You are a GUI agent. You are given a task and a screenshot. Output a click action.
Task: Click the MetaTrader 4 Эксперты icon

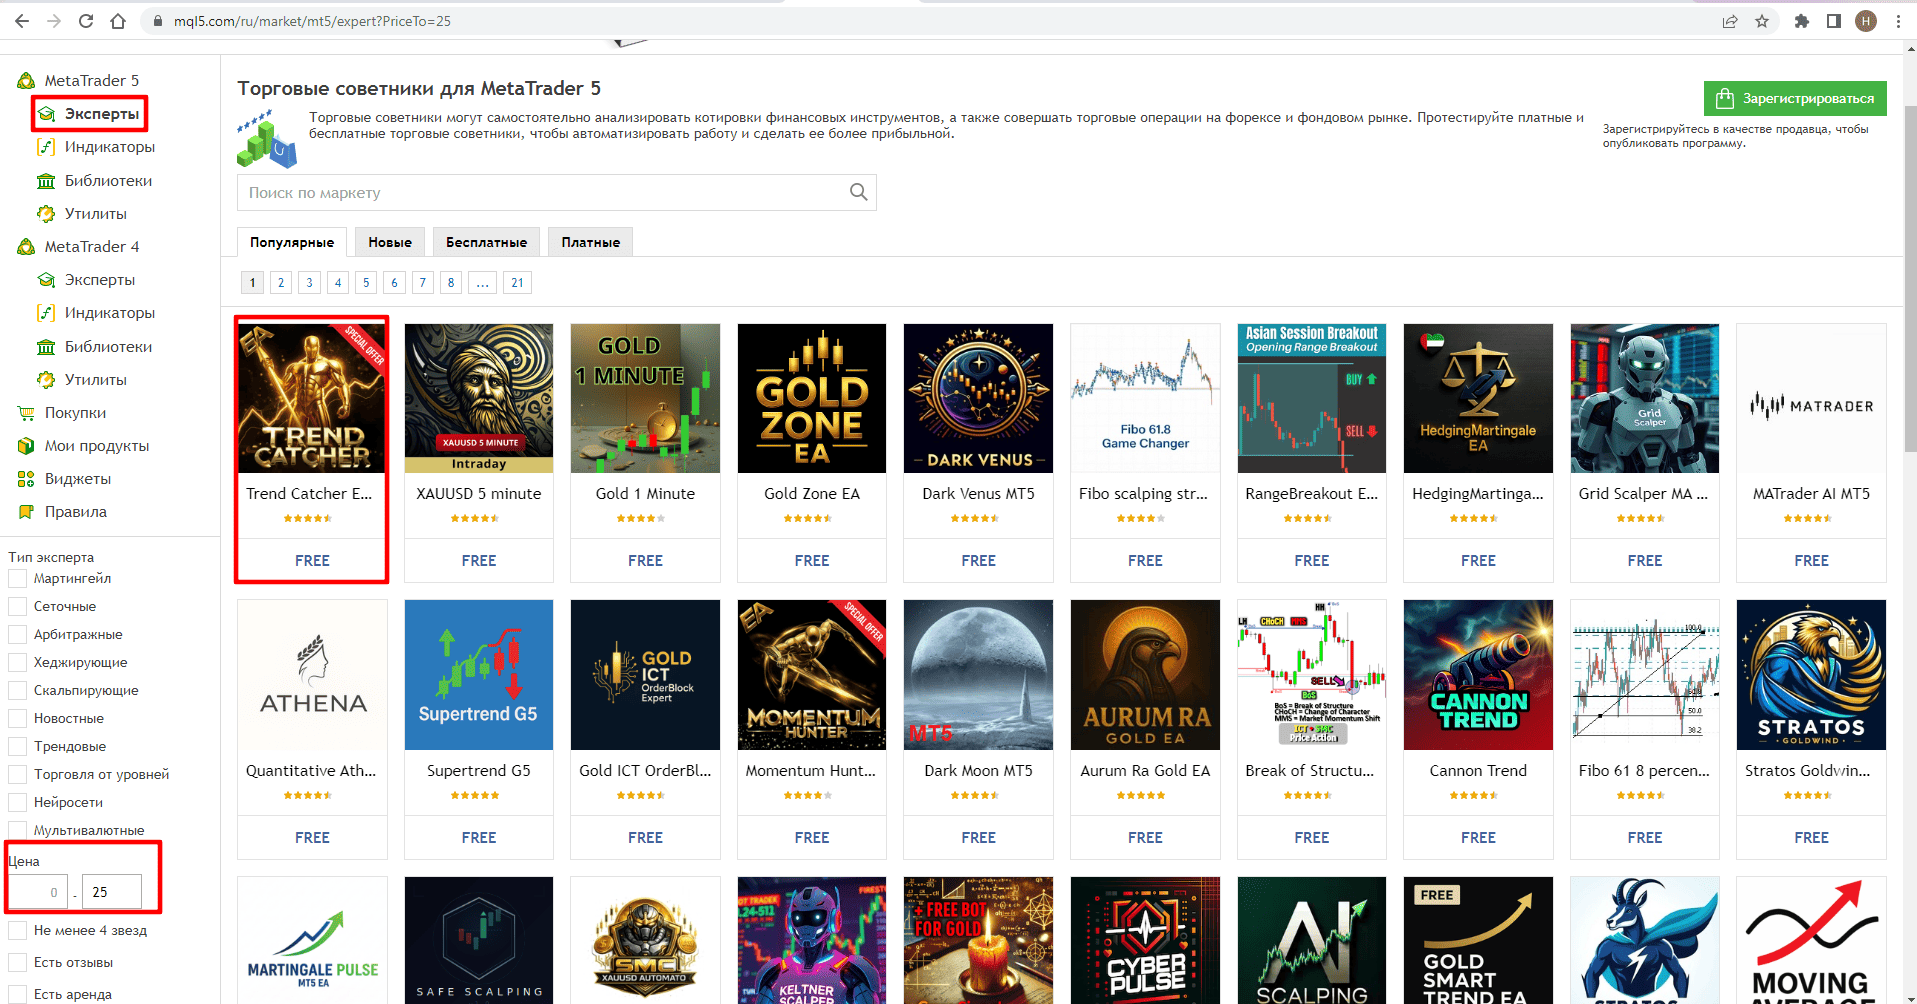click(x=46, y=280)
